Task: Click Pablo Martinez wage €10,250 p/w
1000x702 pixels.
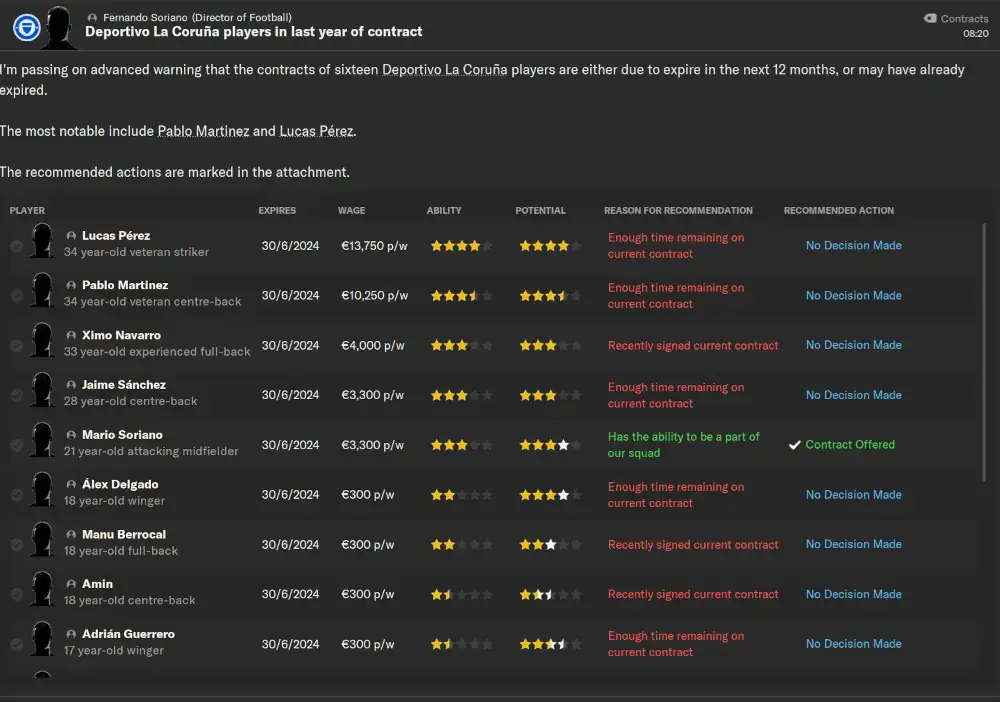Action: 374,295
